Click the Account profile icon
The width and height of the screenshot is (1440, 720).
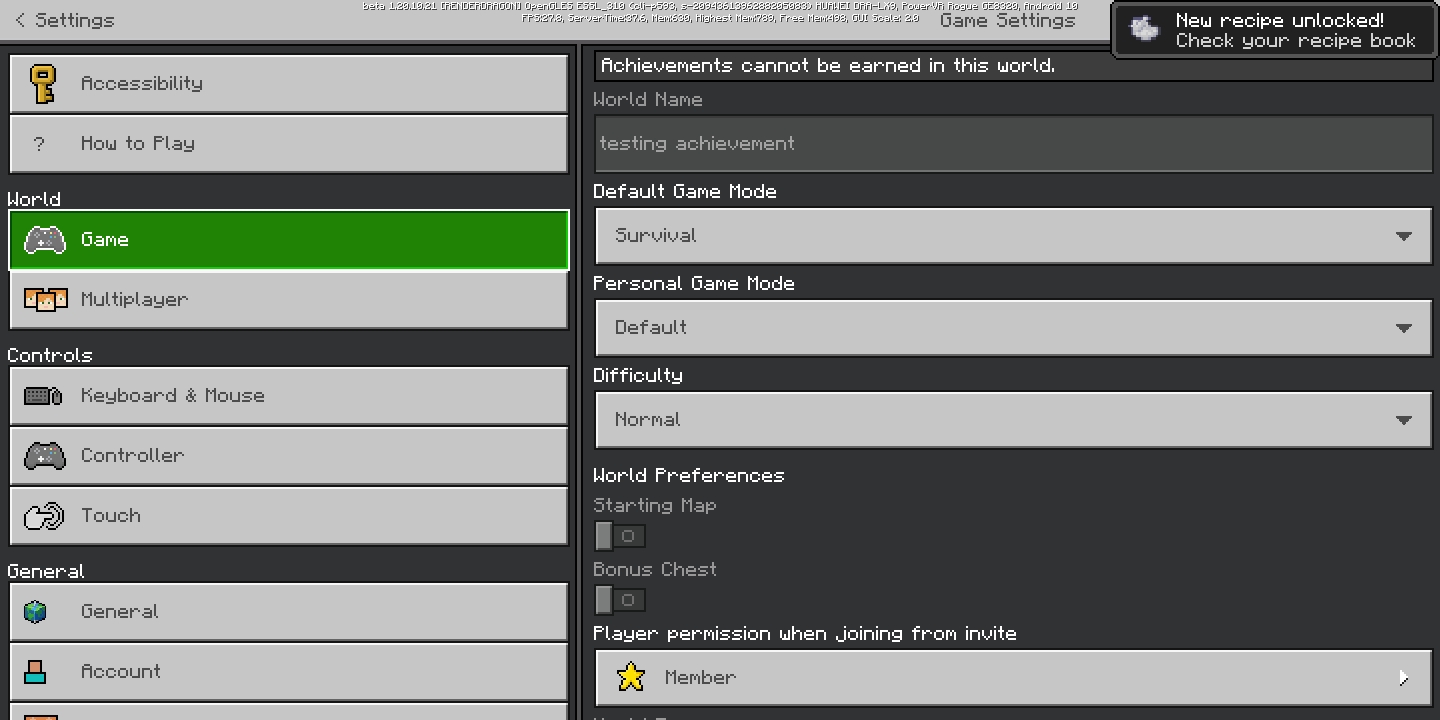[36, 671]
